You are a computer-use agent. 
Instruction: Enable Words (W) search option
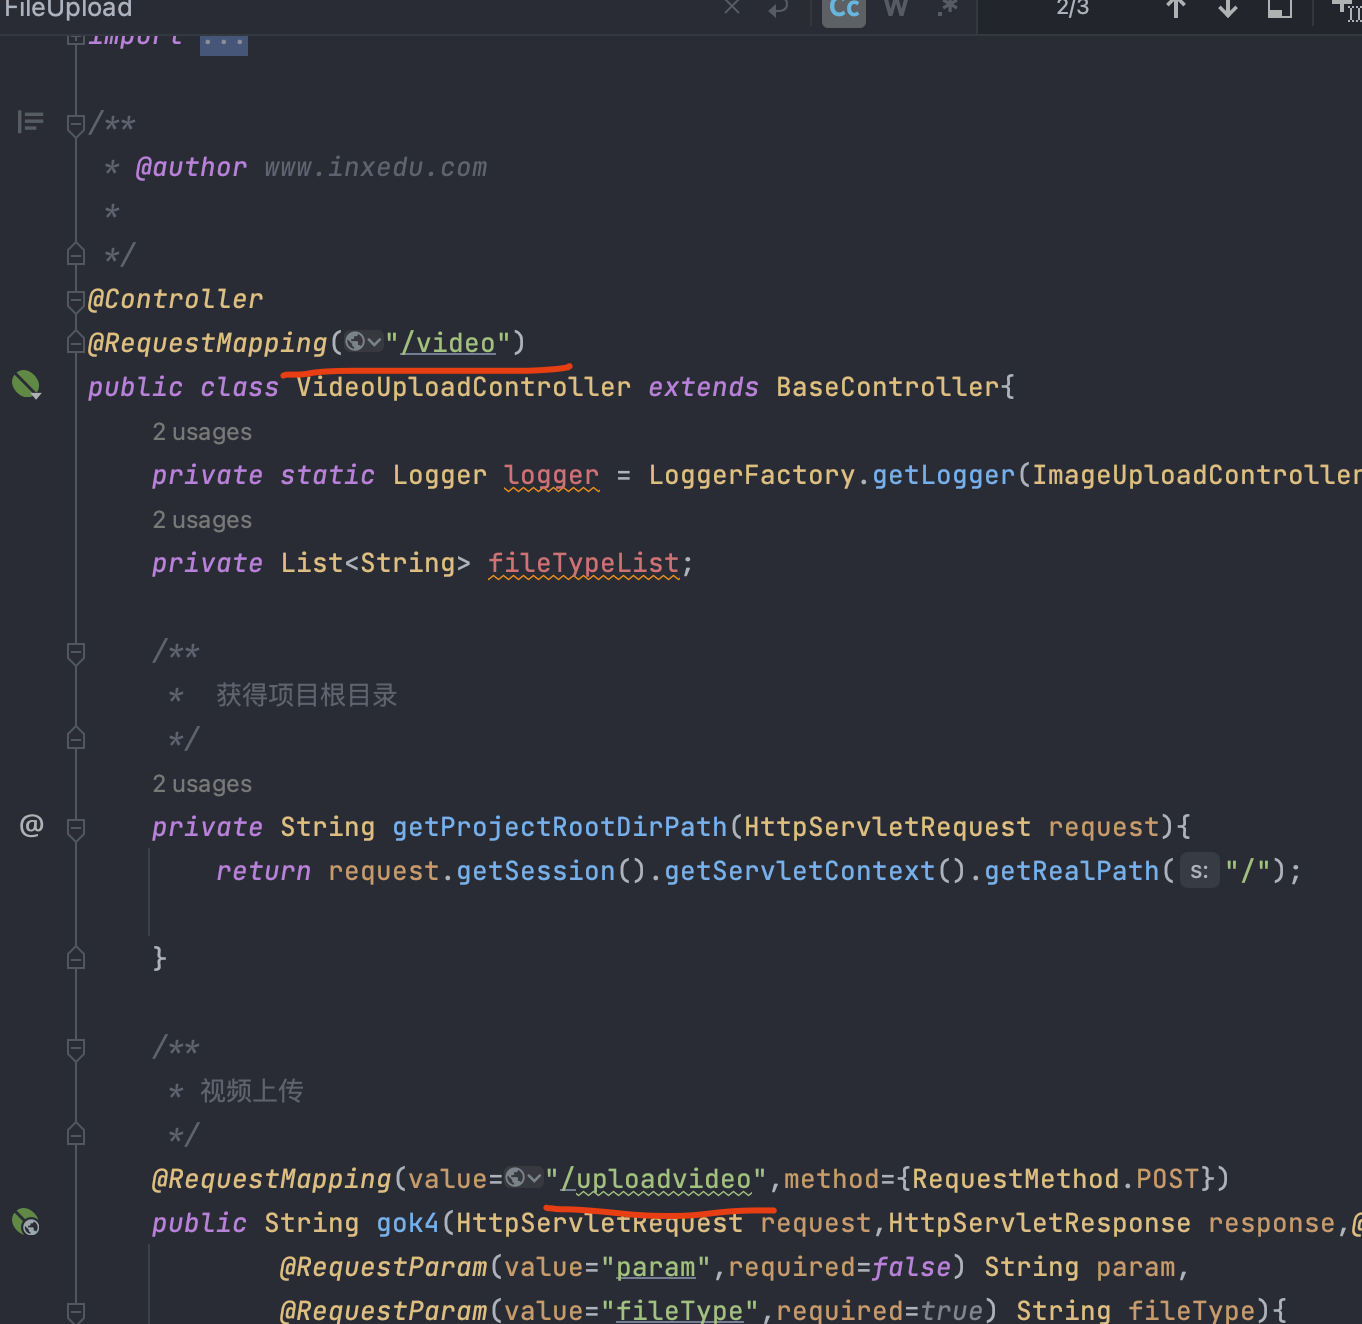click(896, 9)
